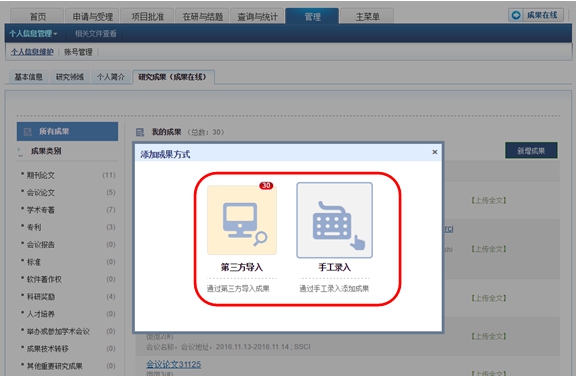Open the 个人信息管理 dropdown menu
Screen dimensions: 576x376
33,34
